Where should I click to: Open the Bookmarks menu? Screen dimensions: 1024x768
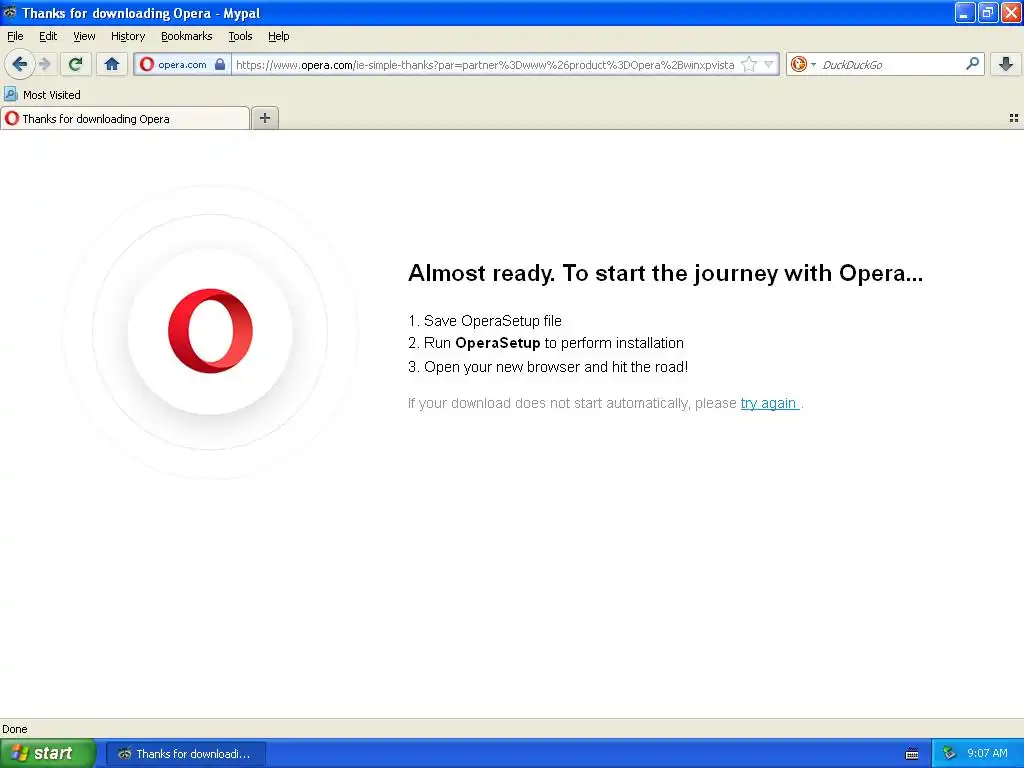(187, 36)
